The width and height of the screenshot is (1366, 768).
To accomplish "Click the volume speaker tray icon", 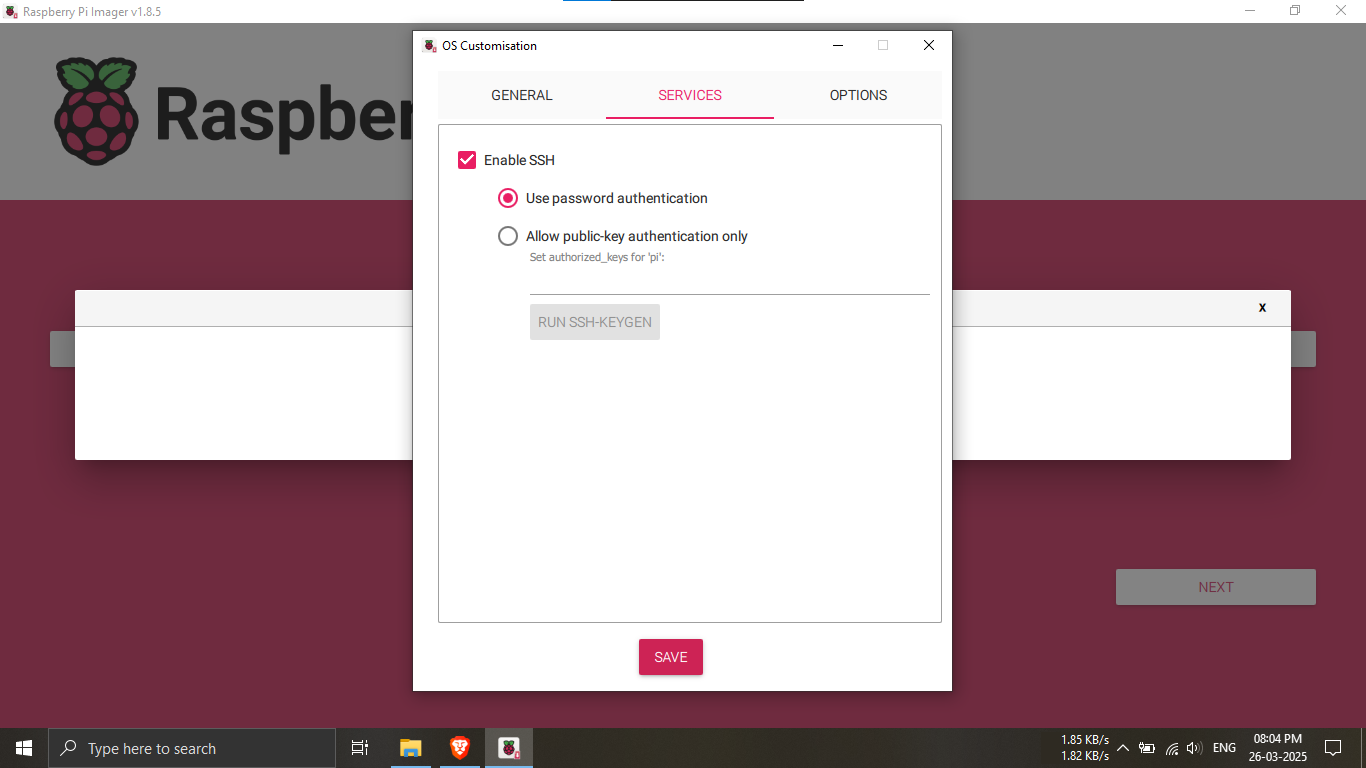I will (x=1194, y=748).
